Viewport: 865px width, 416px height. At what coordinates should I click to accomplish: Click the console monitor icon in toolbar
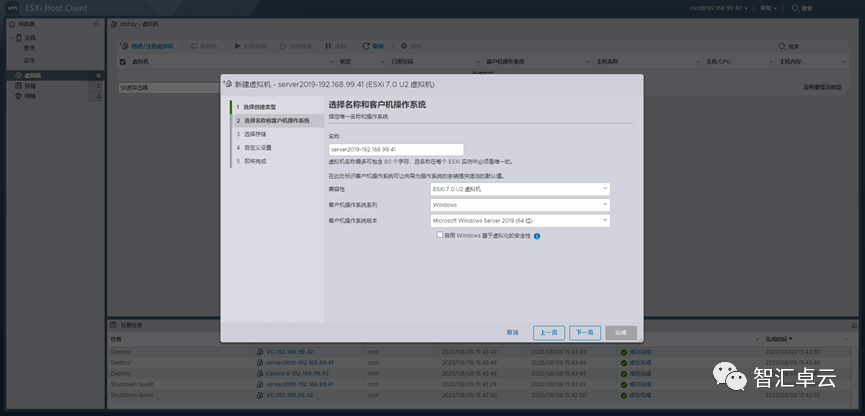point(194,46)
